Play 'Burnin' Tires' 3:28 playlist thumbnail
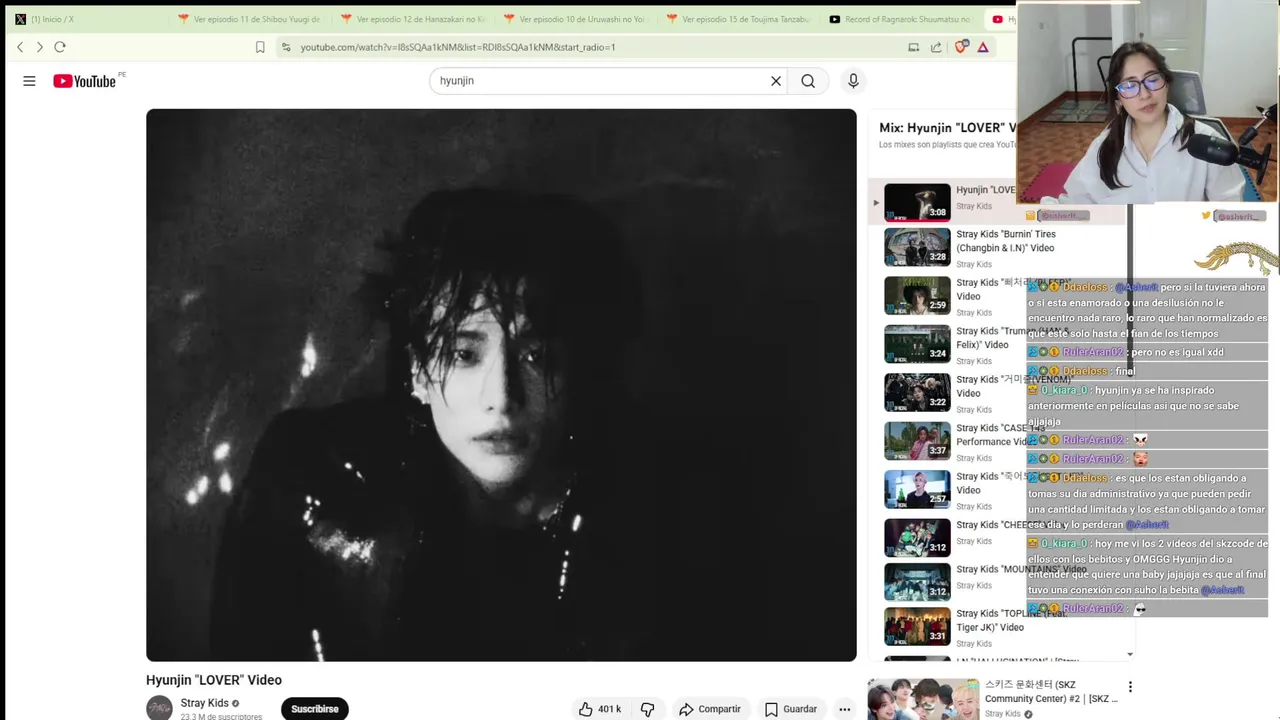 (x=917, y=247)
